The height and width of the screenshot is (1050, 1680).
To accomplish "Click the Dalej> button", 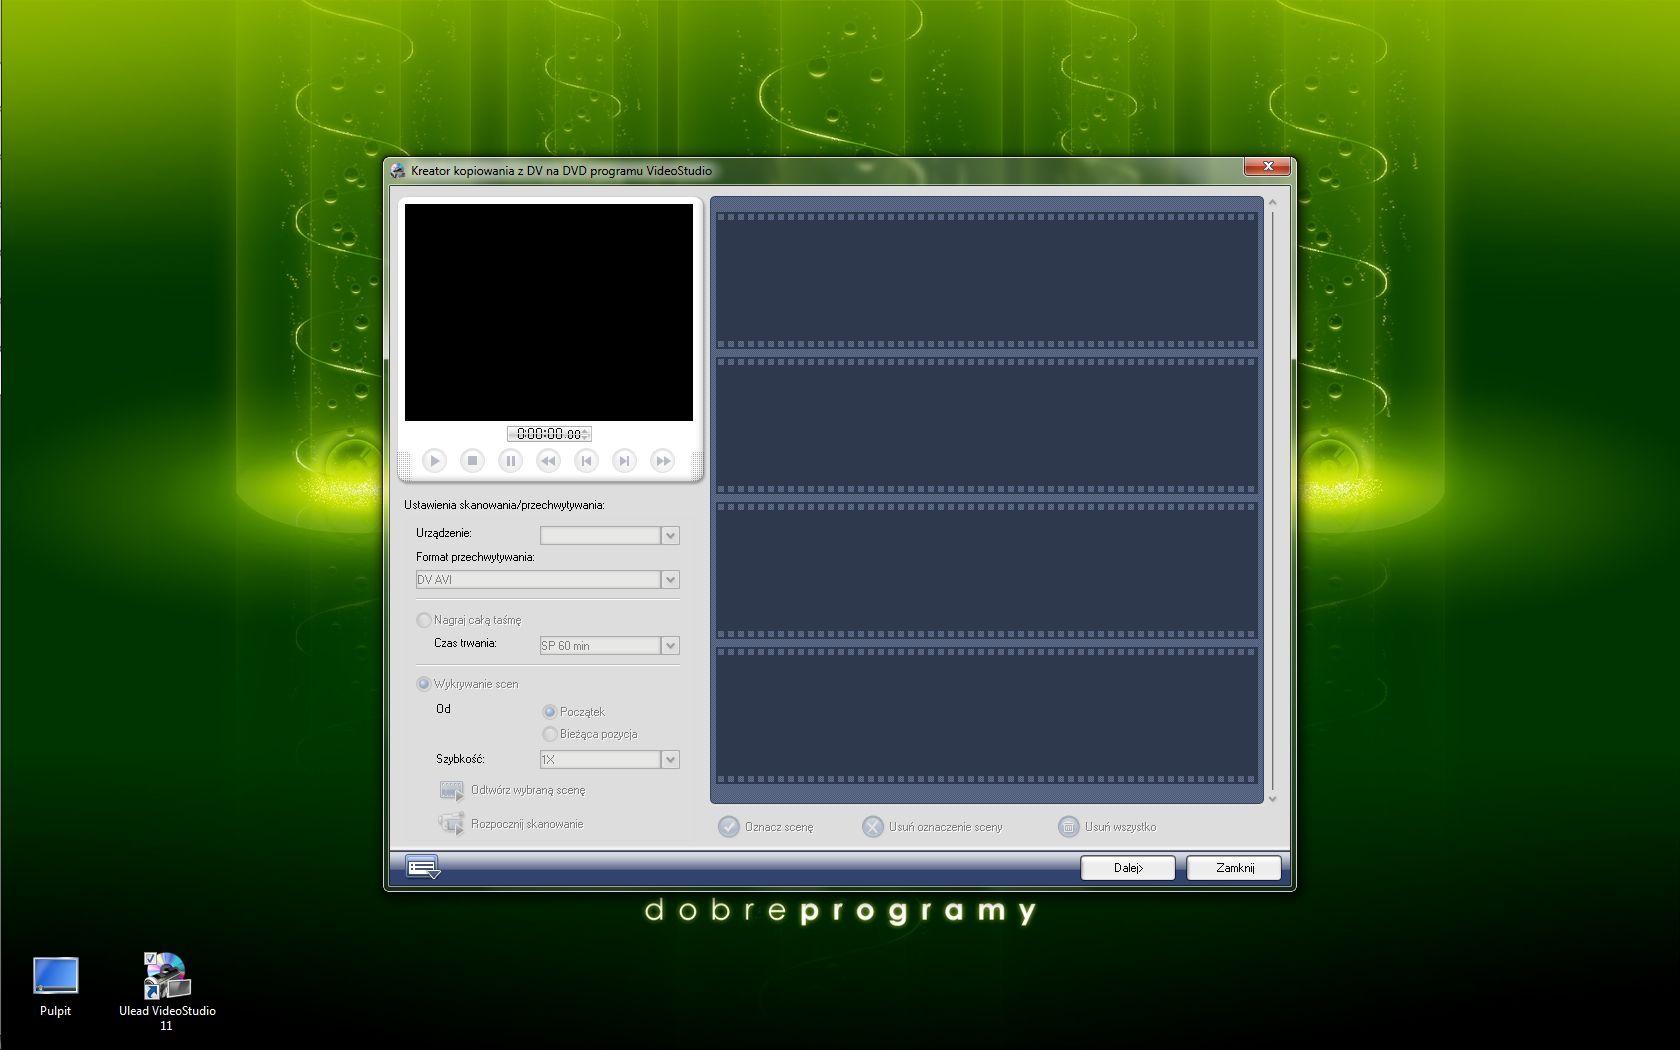I will click(1128, 868).
